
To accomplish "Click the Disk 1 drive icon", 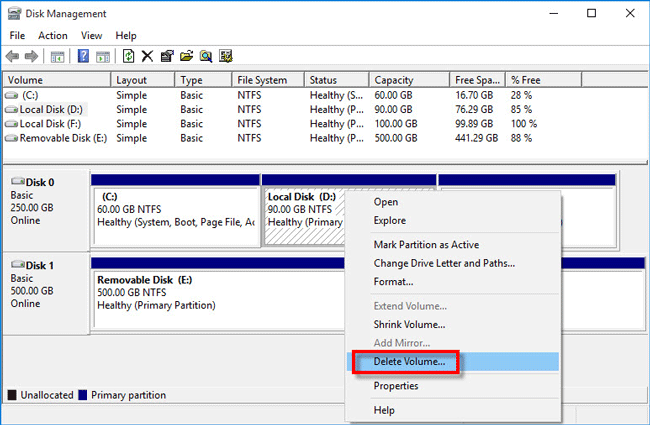I will [x=18, y=264].
